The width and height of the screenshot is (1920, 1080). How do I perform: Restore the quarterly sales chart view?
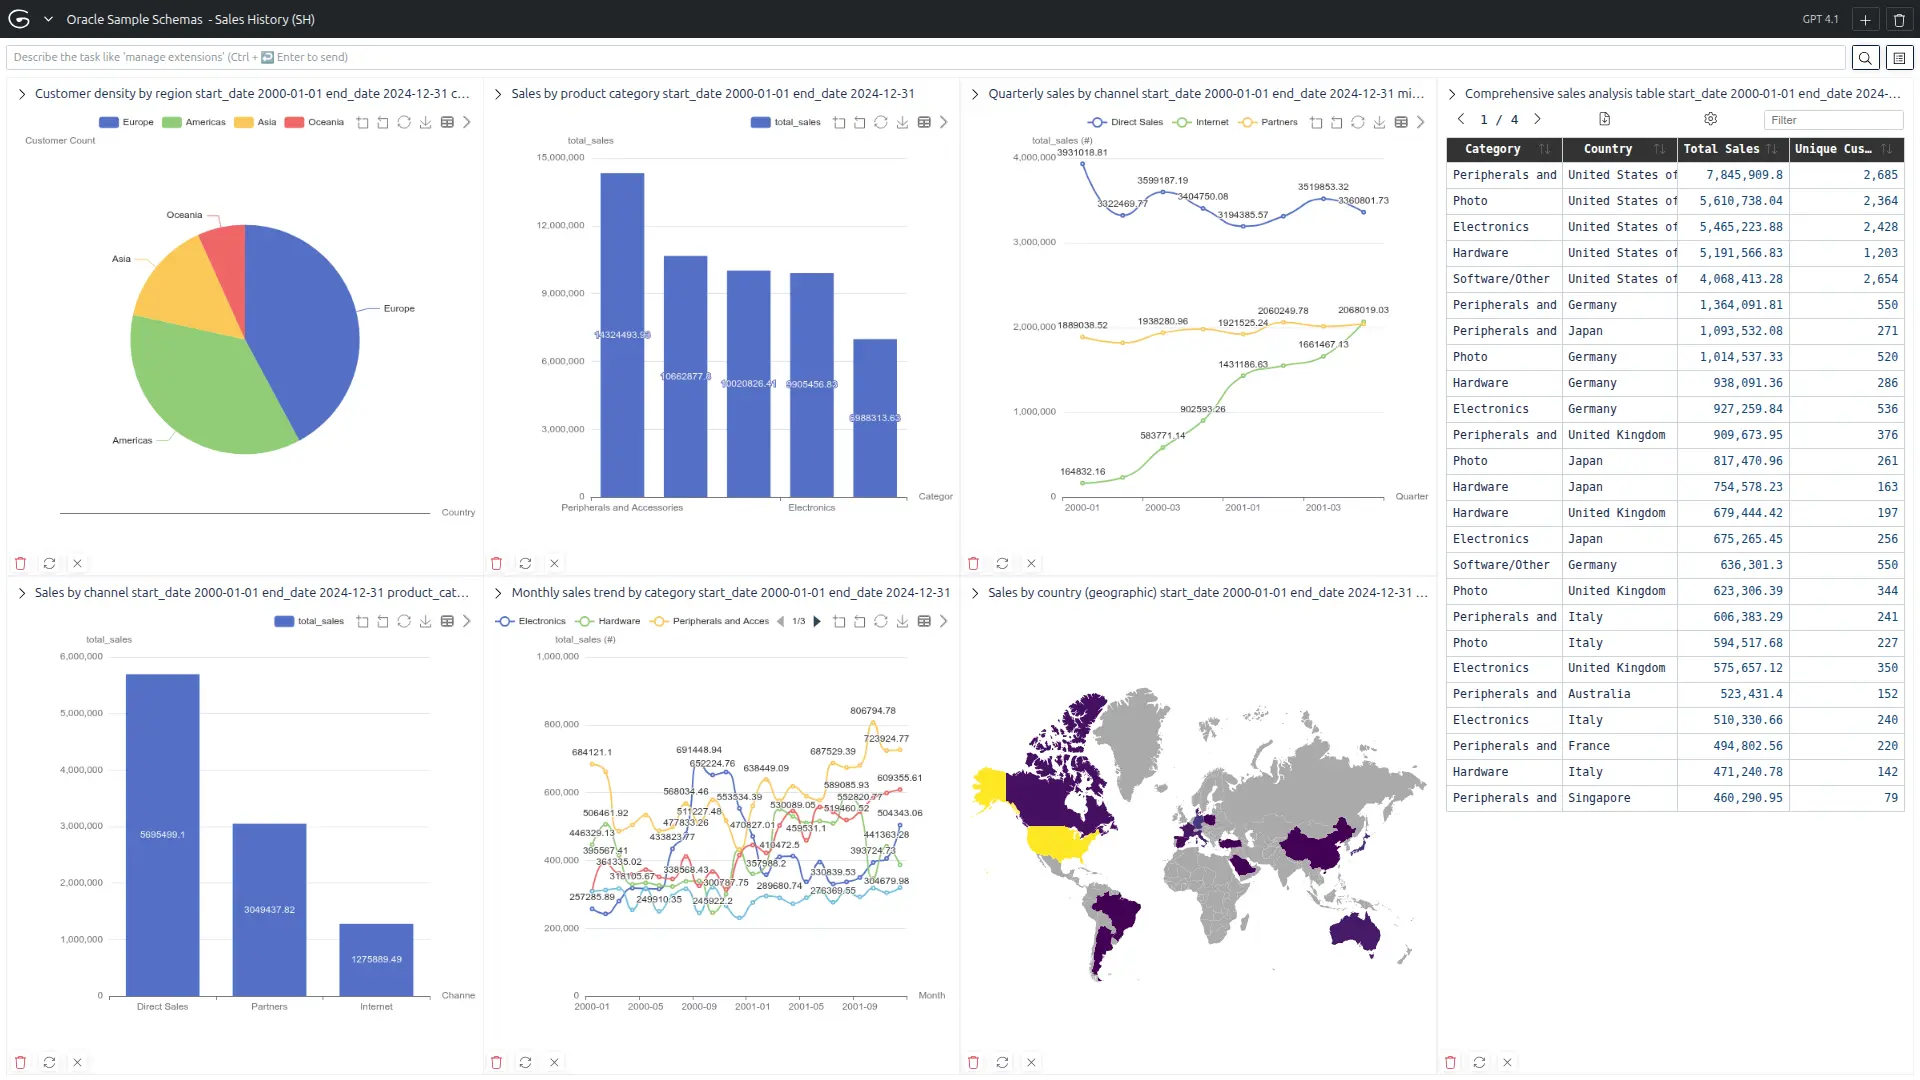1358,122
